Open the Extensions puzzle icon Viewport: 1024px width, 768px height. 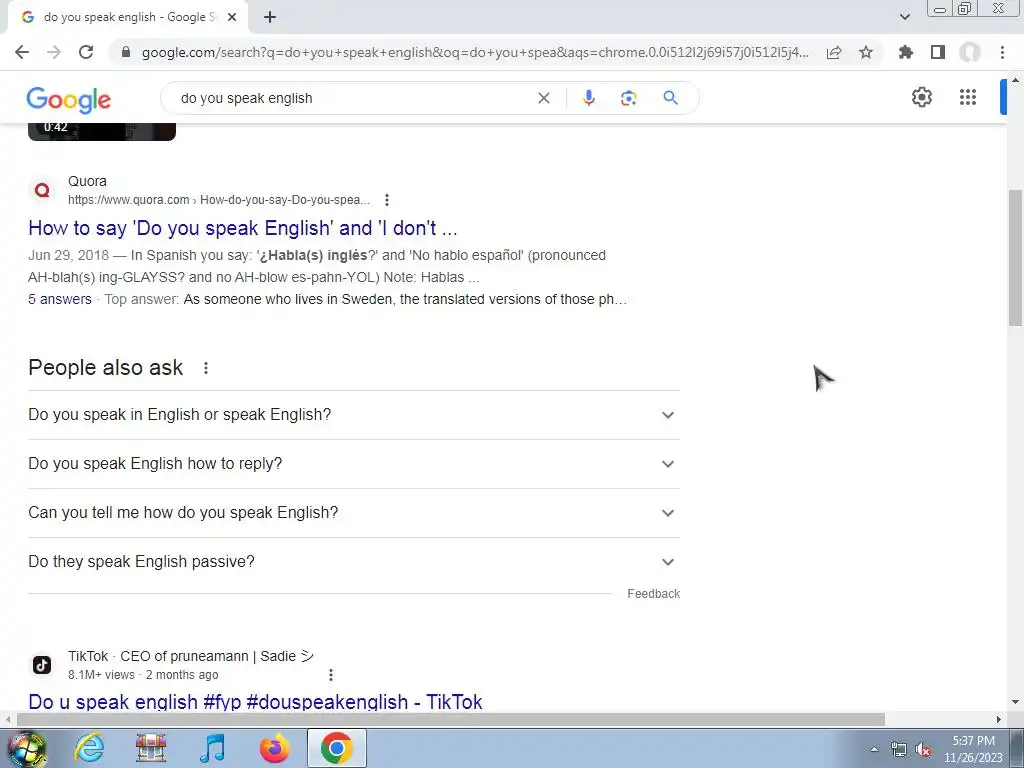pyautogui.click(x=906, y=52)
